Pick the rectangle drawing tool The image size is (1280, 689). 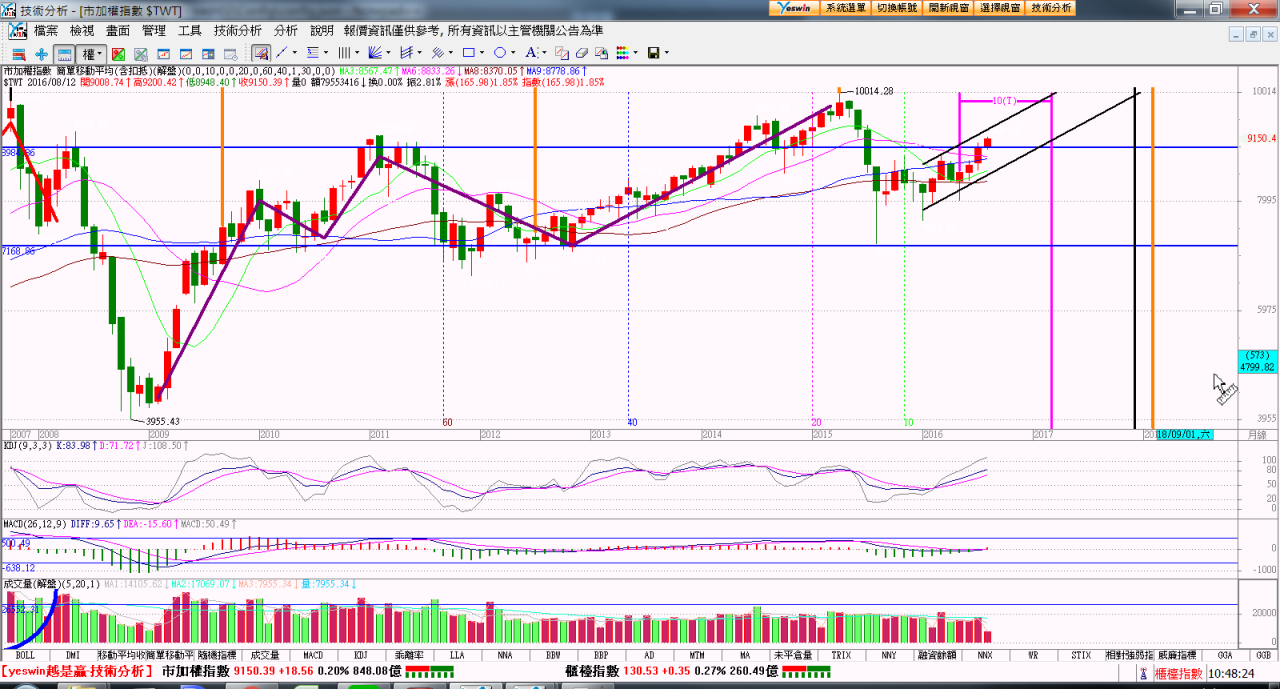[468, 52]
